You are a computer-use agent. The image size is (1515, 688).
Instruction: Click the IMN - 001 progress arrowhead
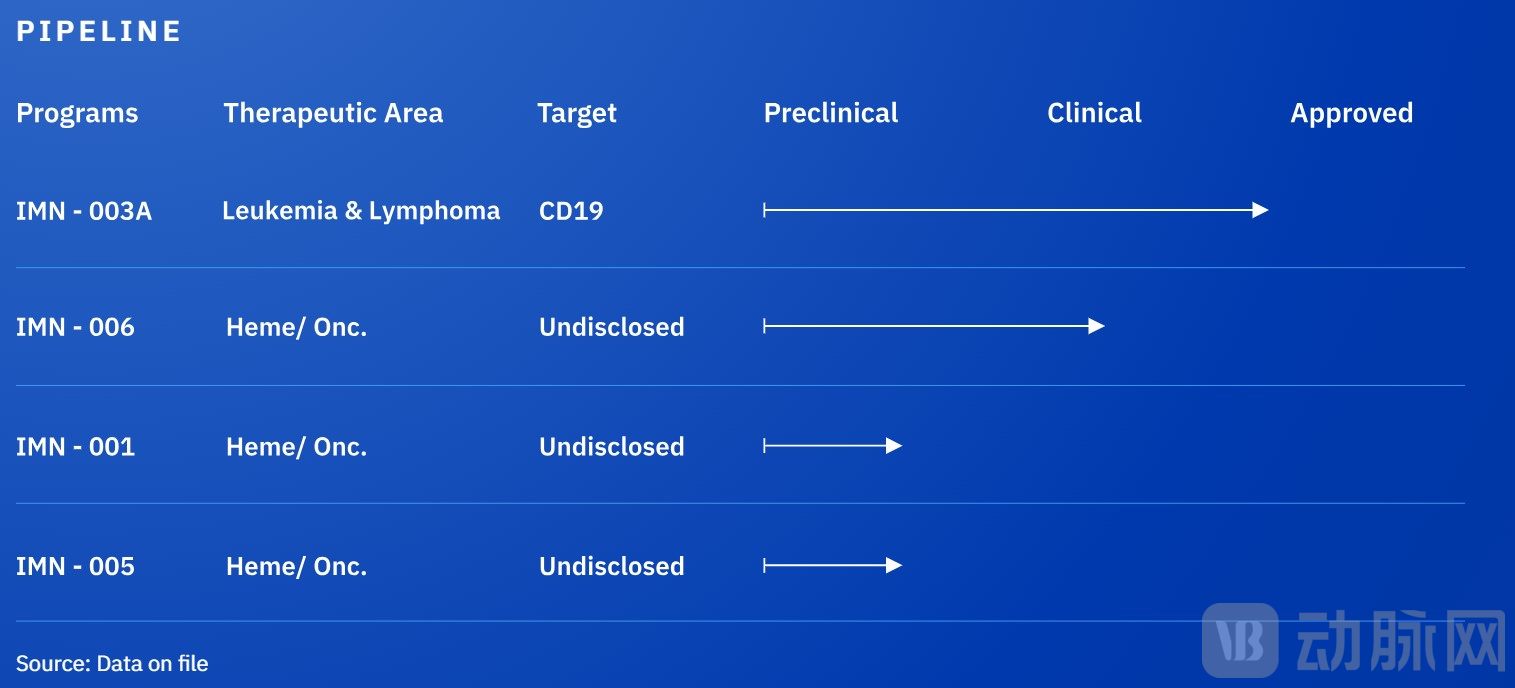coord(894,446)
